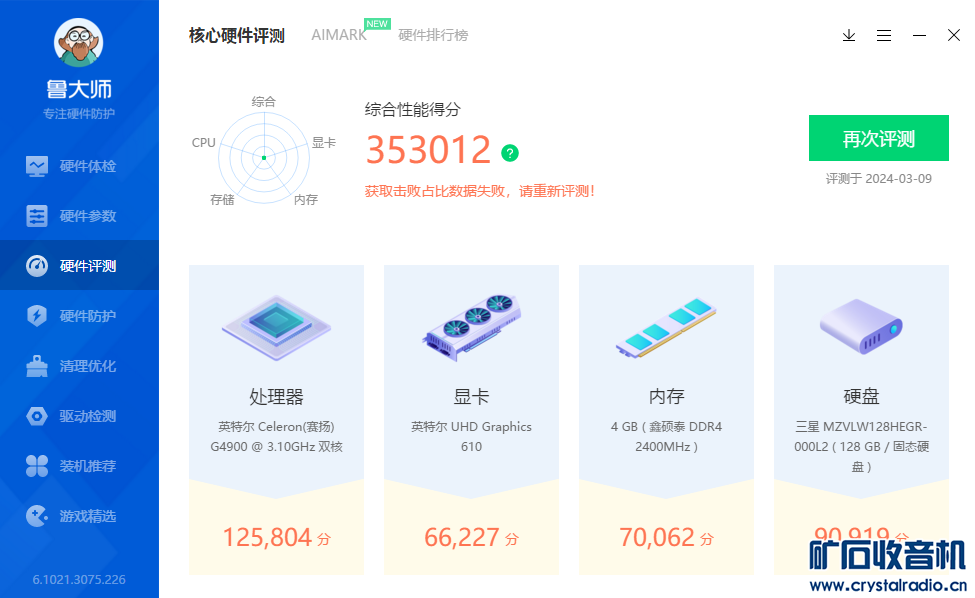Open 硬件体检 in the sidebar
The width and height of the screenshot is (975, 598).
tap(80, 166)
